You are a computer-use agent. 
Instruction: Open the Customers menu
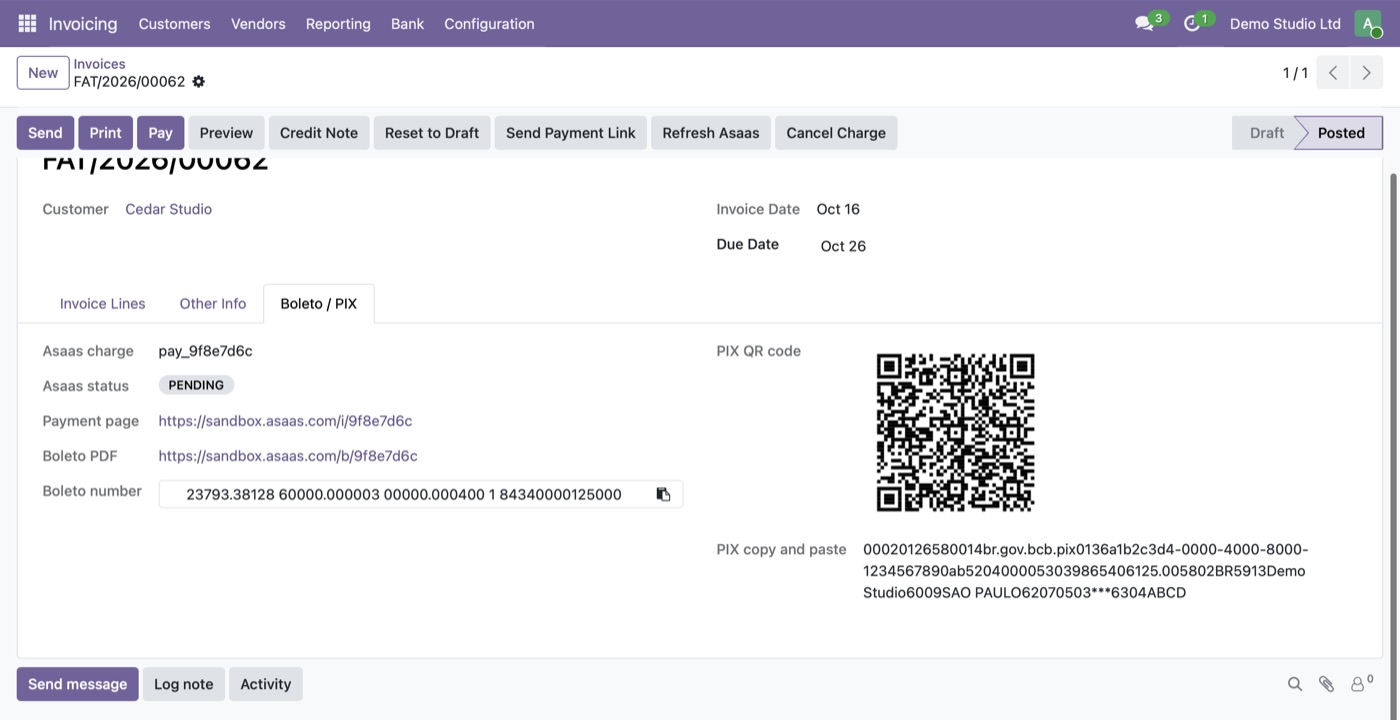coord(175,23)
